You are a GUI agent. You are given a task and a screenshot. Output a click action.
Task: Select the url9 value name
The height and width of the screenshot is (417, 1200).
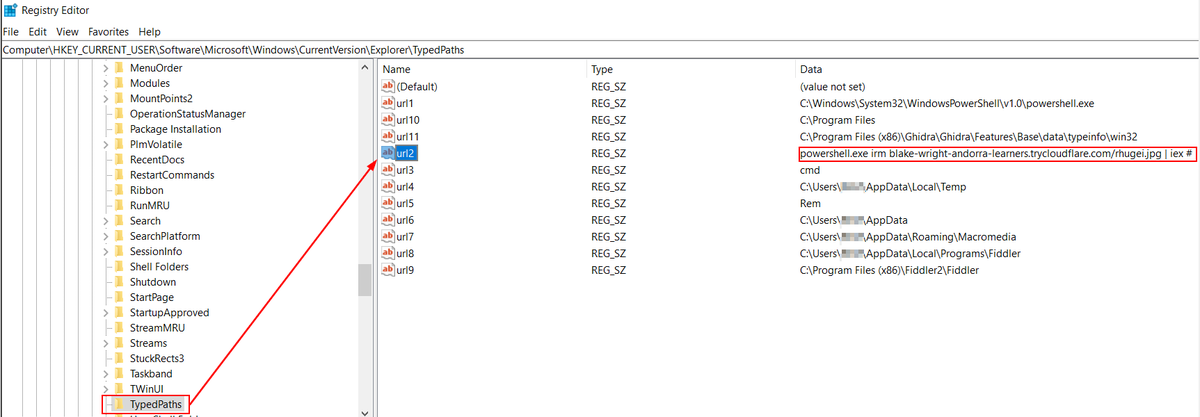click(405, 270)
